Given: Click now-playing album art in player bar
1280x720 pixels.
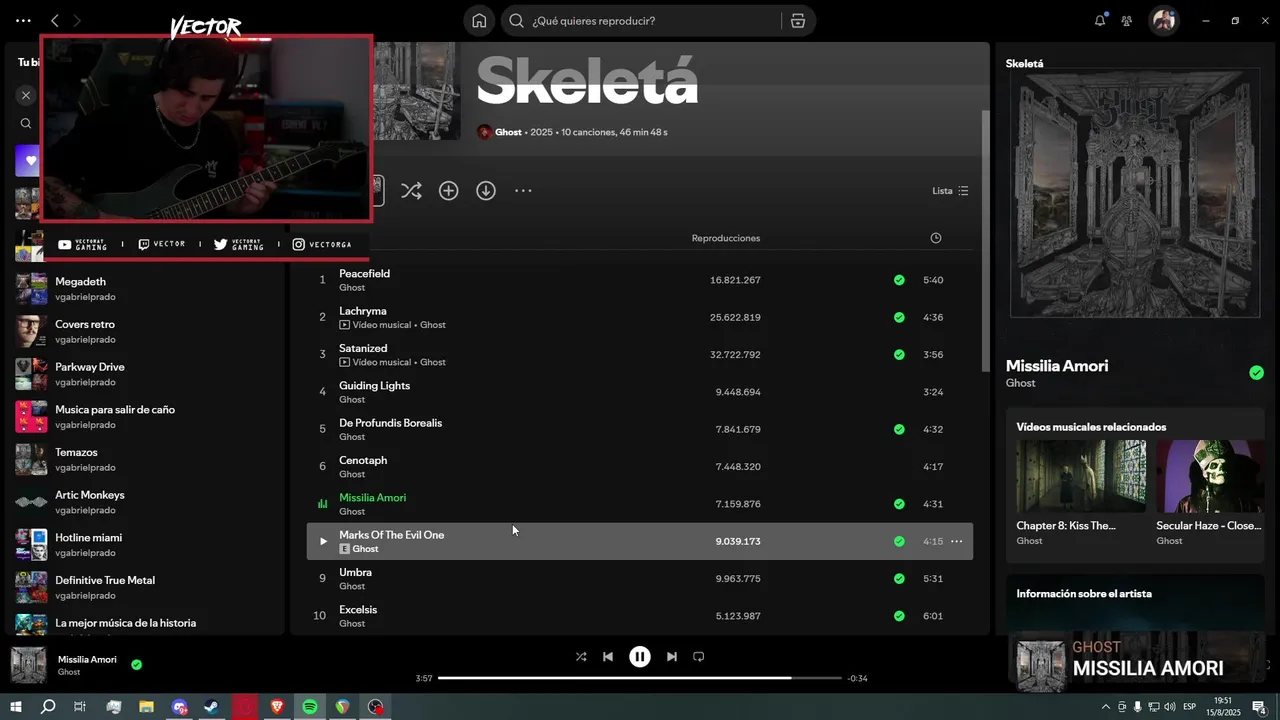Looking at the screenshot, I should [28, 665].
